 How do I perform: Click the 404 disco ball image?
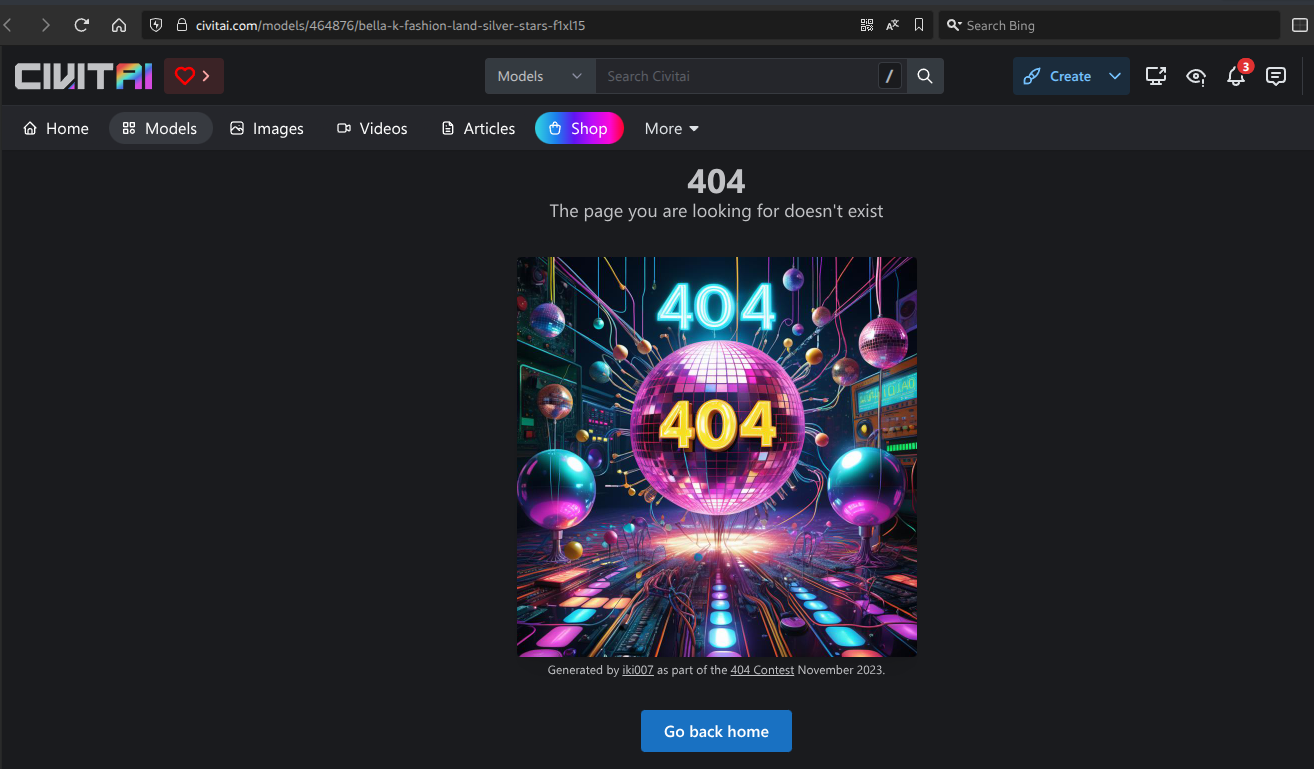pyautogui.click(x=716, y=457)
